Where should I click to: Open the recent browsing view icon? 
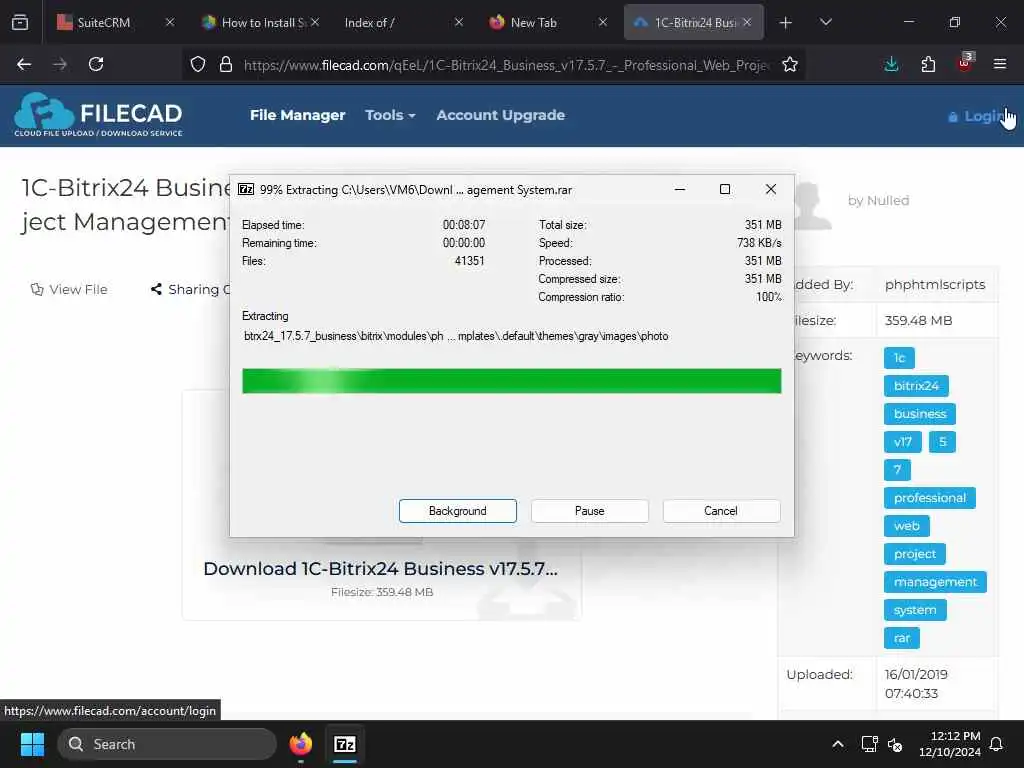20,22
